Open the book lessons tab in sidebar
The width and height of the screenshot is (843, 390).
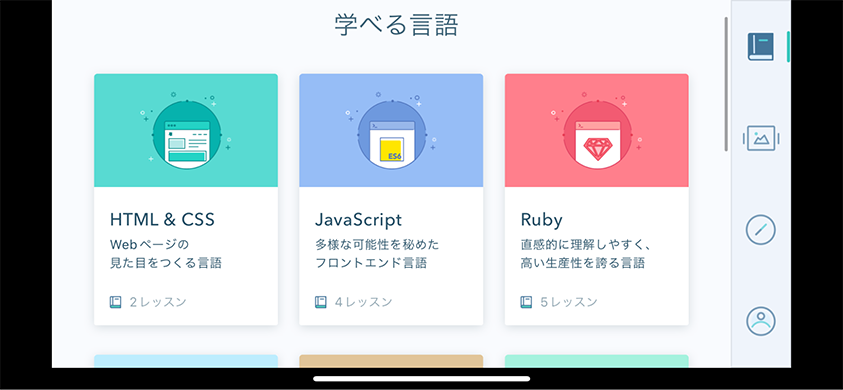[x=760, y=46]
